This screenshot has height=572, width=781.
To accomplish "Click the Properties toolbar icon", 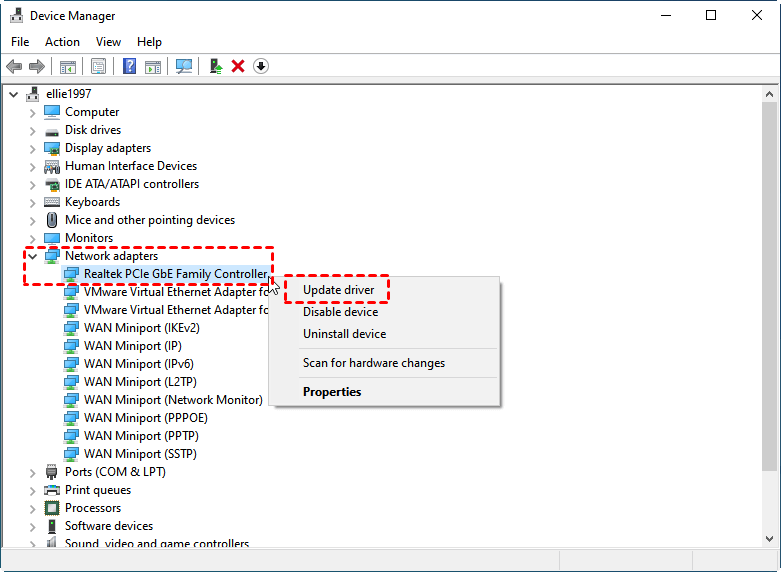I will [99, 66].
